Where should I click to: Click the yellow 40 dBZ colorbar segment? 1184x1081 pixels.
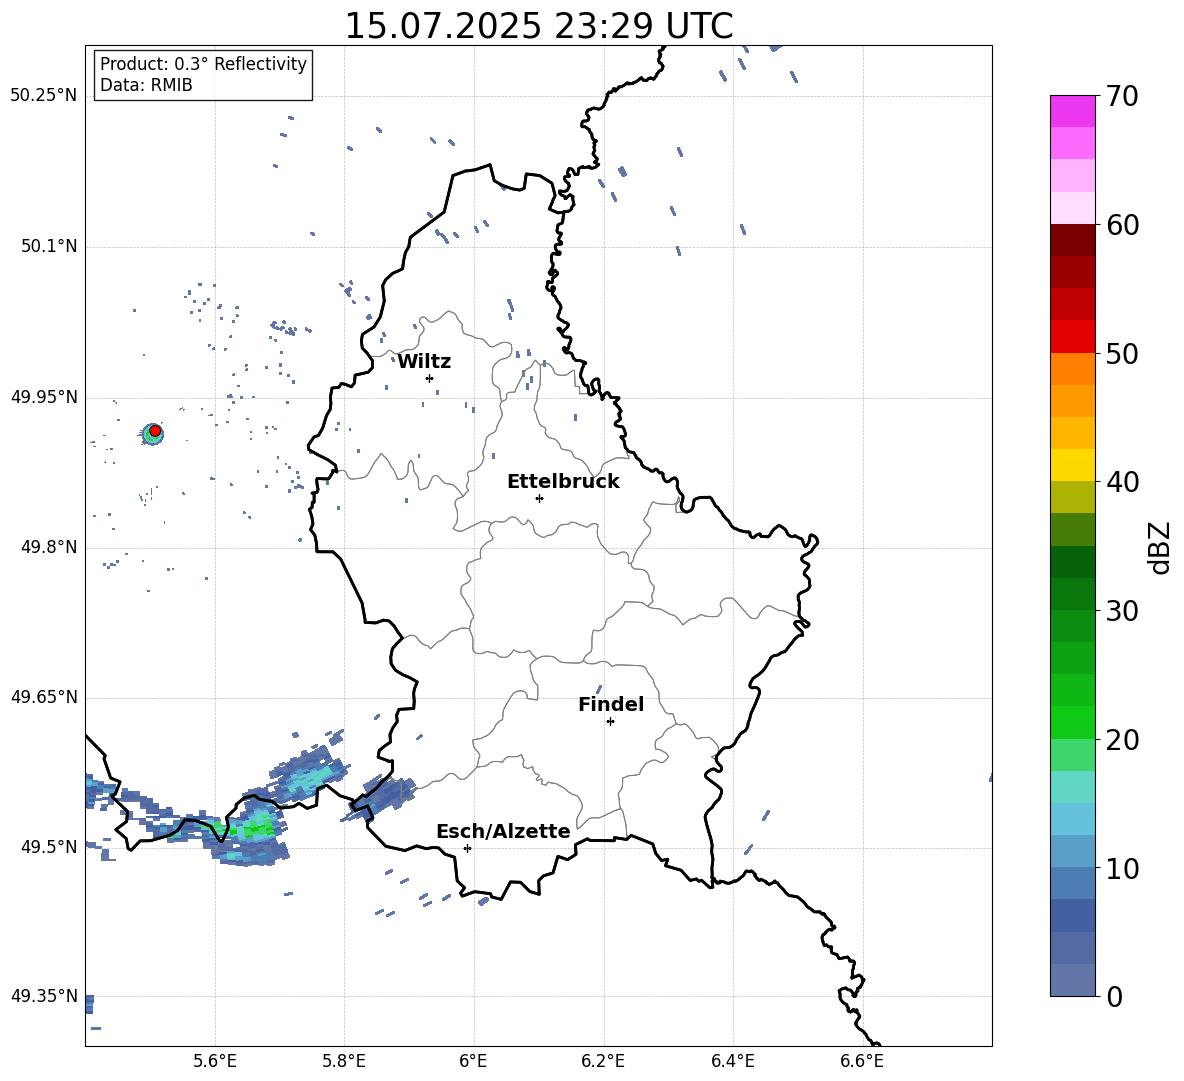pos(1072,465)
